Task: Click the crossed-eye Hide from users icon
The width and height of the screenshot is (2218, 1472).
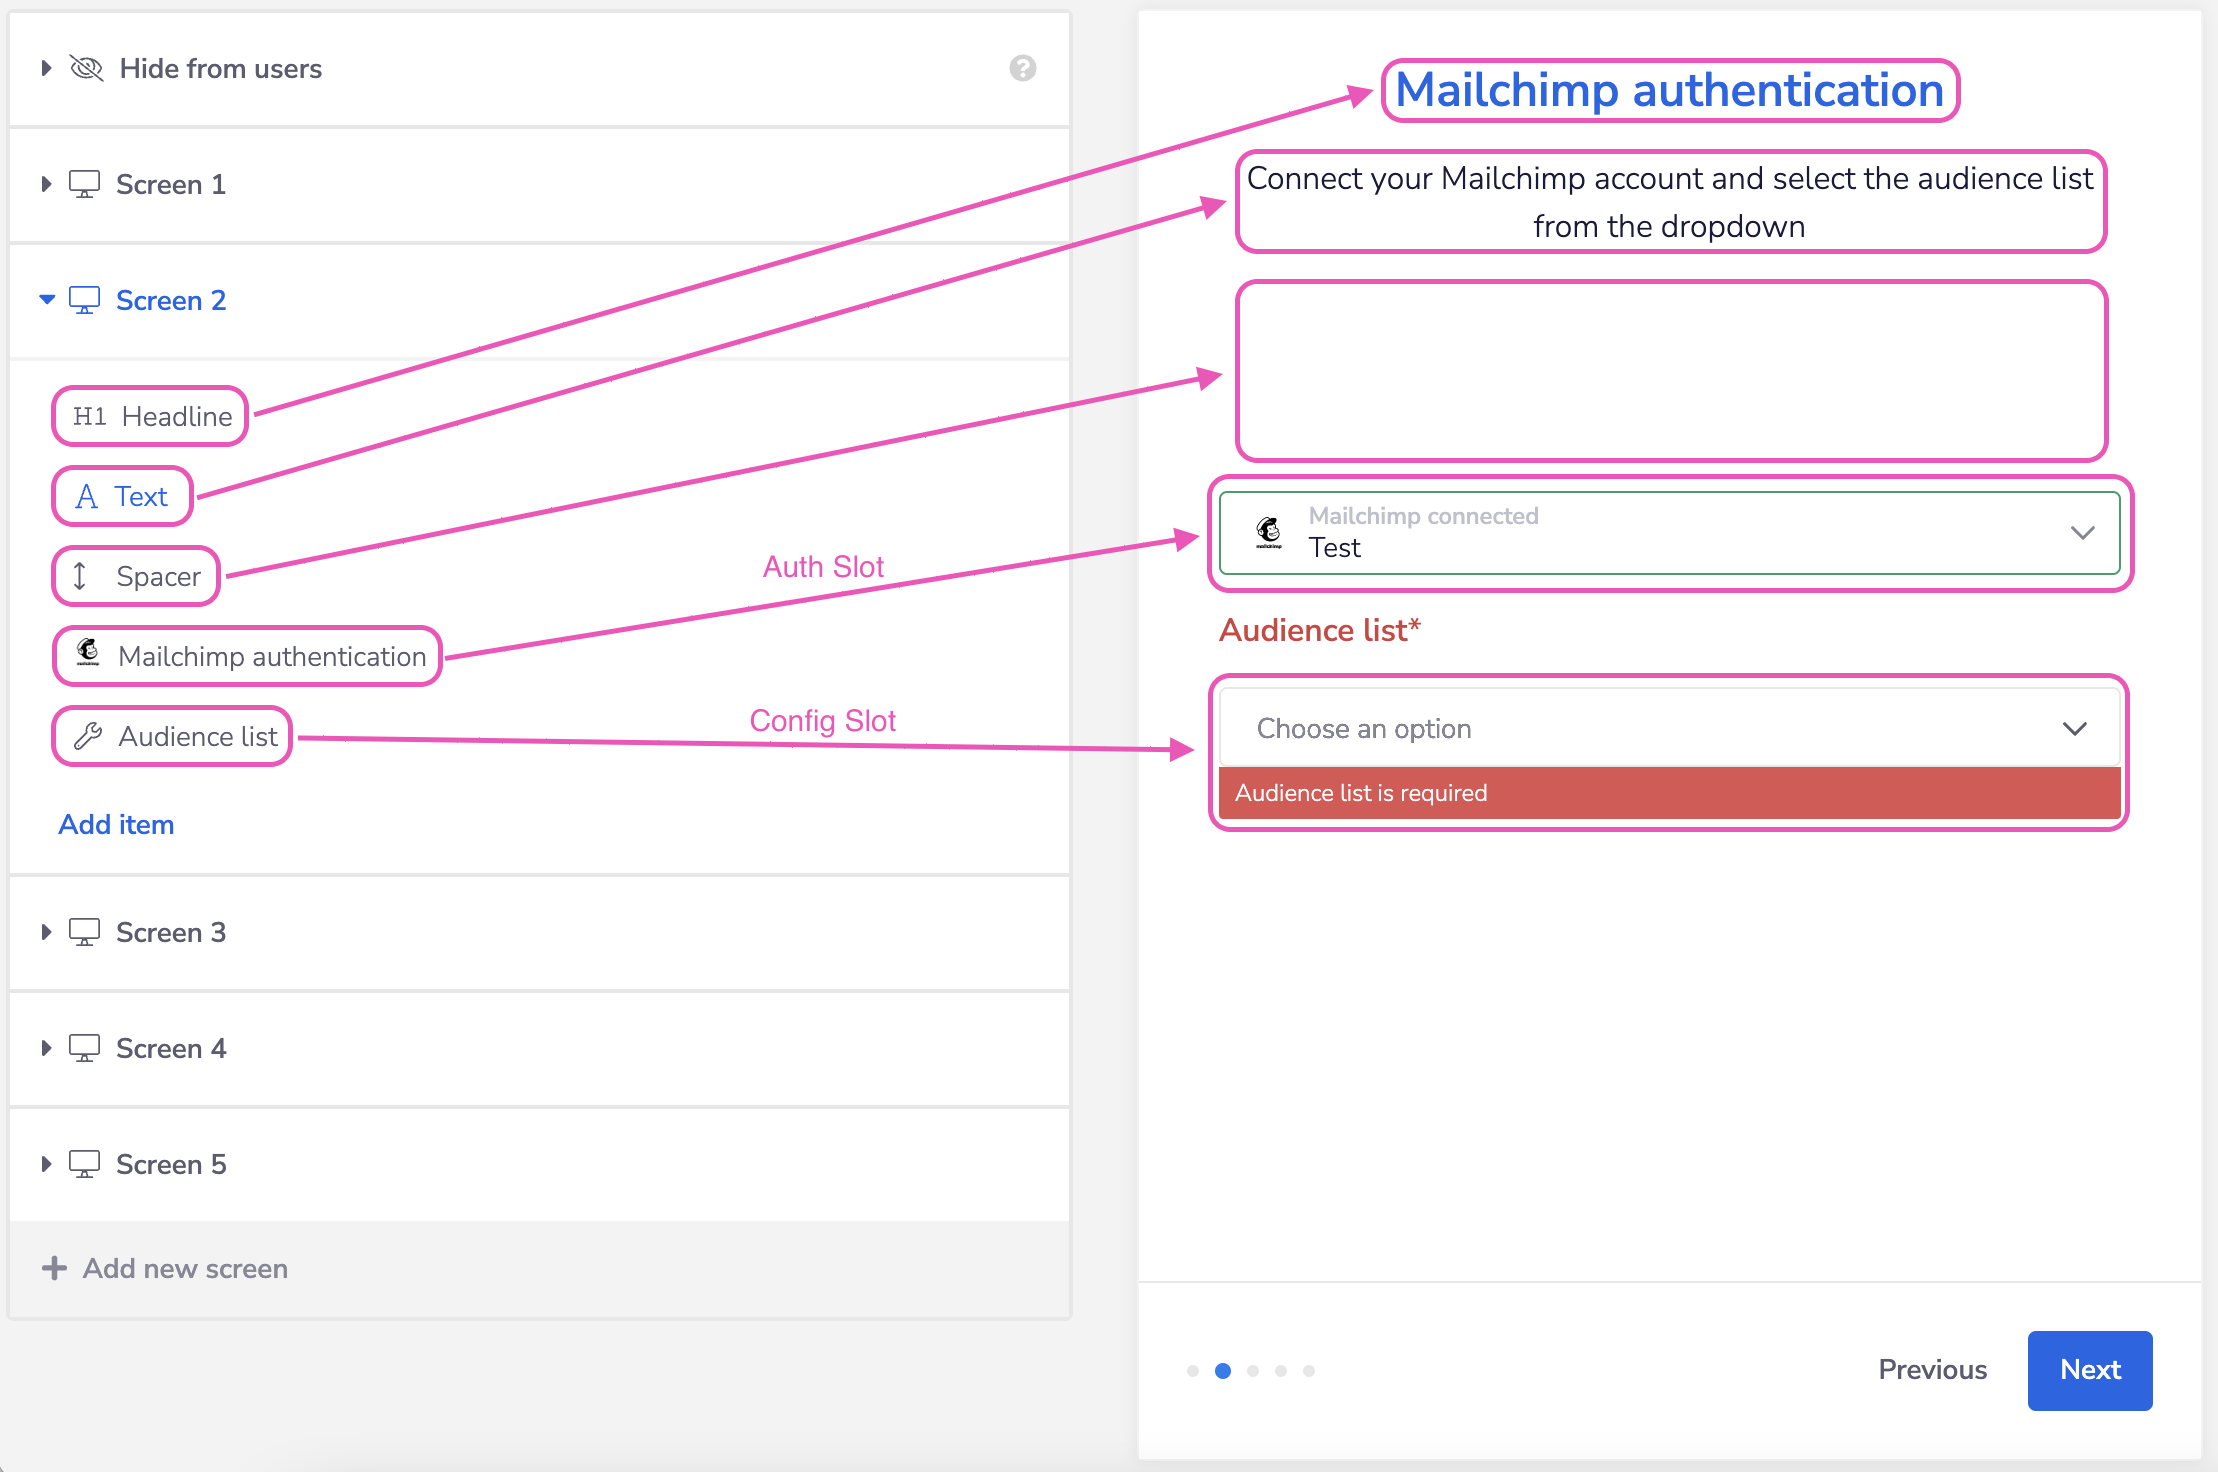Action: click(x=87, y=68)
